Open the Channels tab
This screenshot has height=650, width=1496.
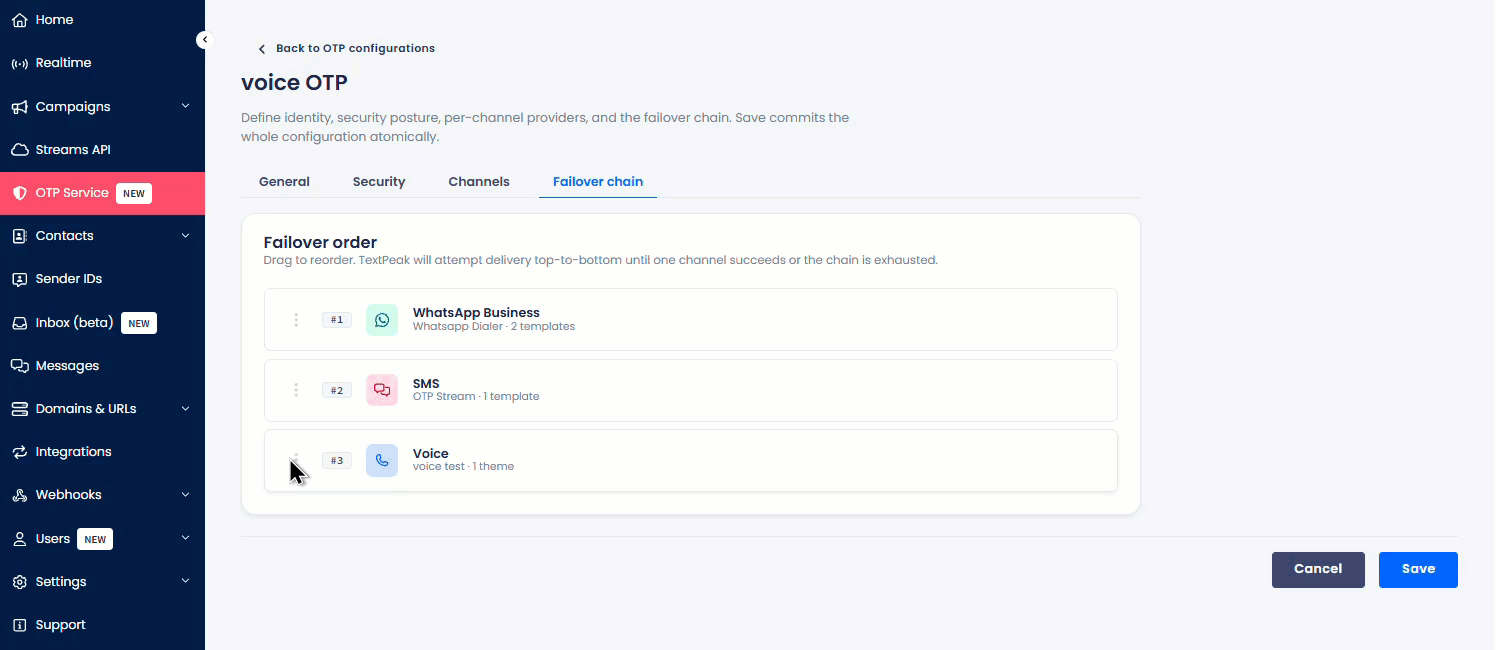(479, 182)
